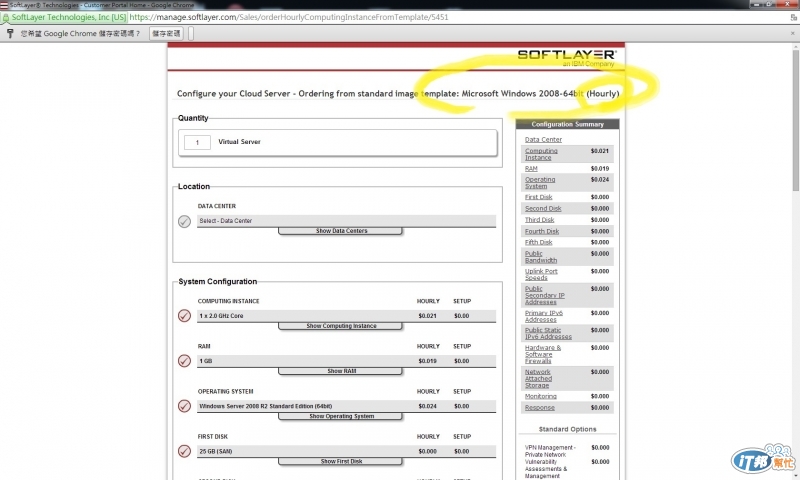Click the password key icon in infobar
This screenshot has height=480, width=800.
10,34
